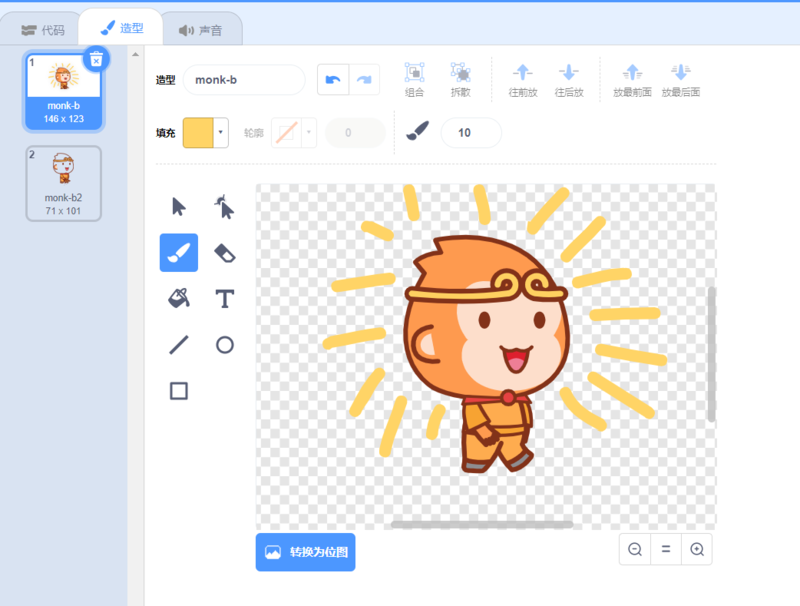Select the monk-b costume thumbnail
The height and width of the screenshot is (606, 800).
tap(63, 92)
